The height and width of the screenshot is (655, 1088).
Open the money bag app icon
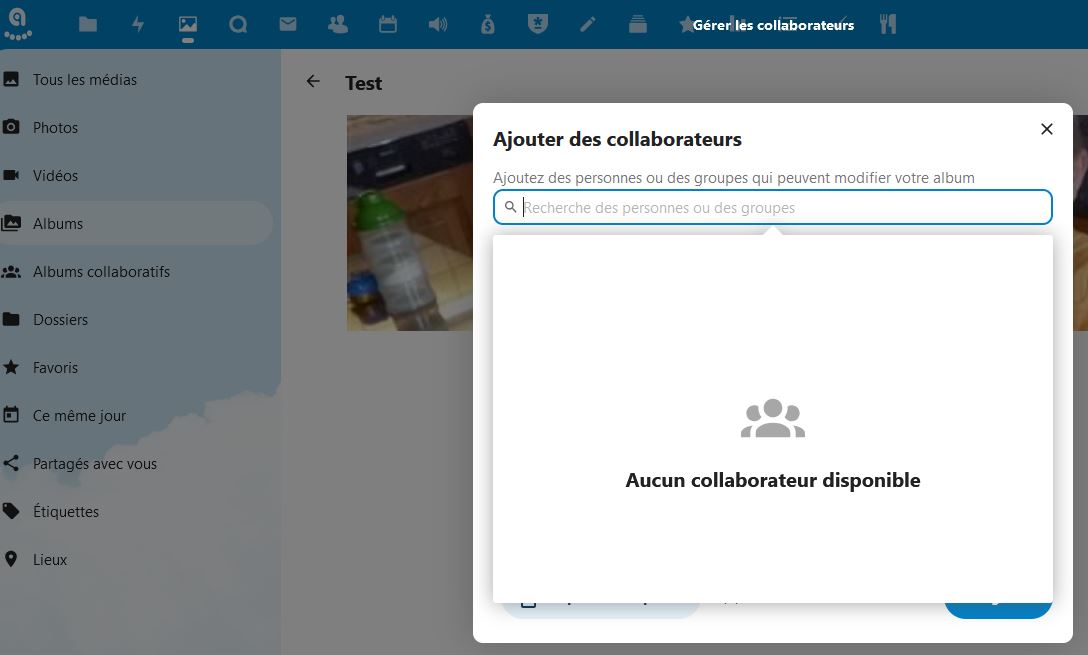pos(488,24)
